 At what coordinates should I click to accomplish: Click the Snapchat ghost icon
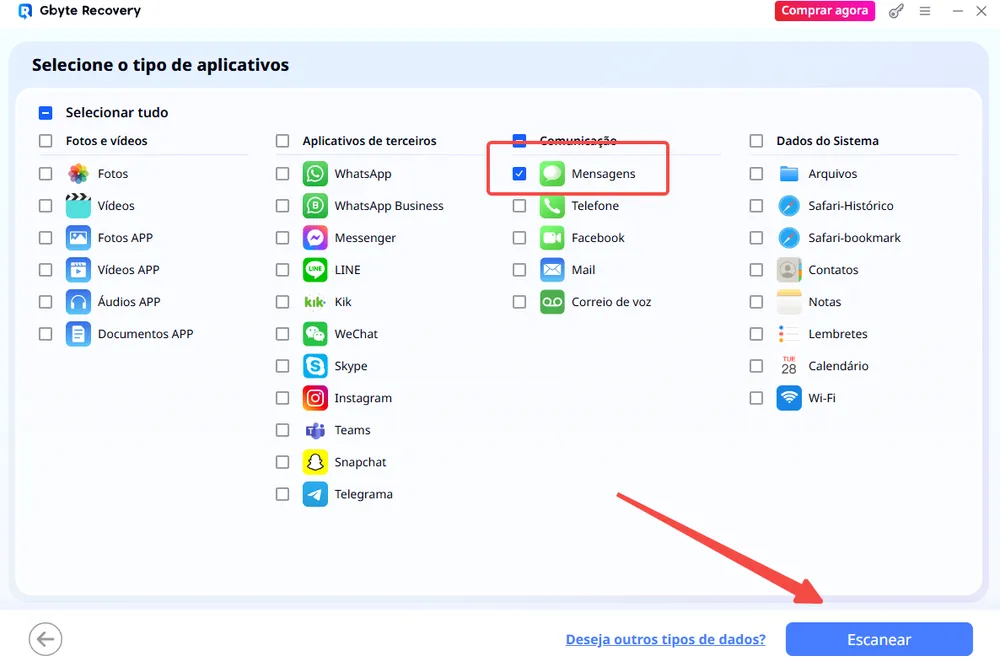click(x=315, y=462)
